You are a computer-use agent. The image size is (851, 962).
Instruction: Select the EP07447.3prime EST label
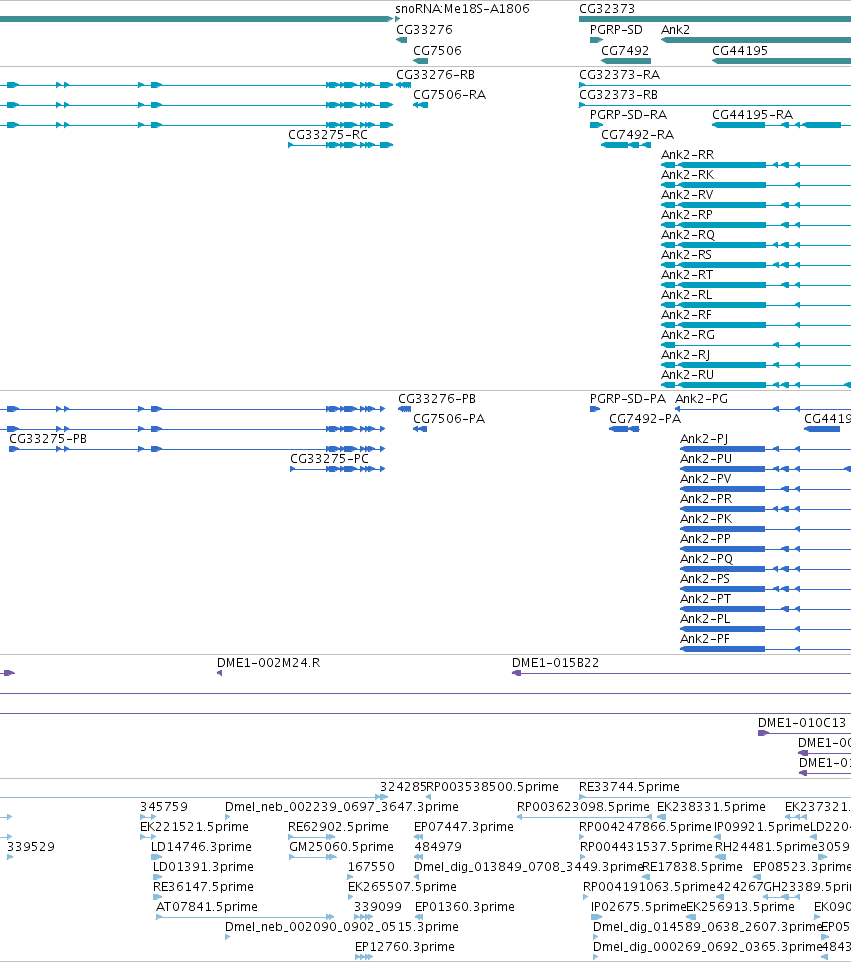(x=464, y=827)
